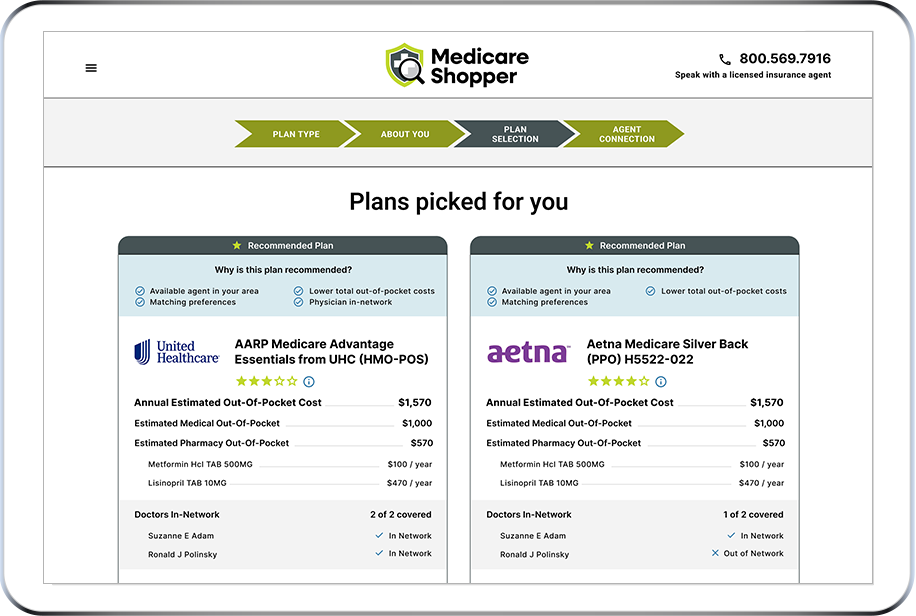
Task: Click the star in the left Recommended Plan header
Action: 237,245
